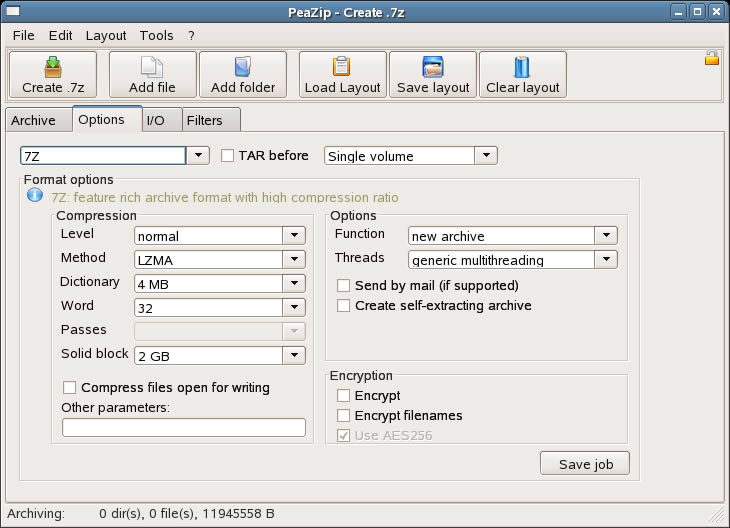Expand the Threads multithreading dropdown
Screen dimensions: 730x528
tap(606, 259)
